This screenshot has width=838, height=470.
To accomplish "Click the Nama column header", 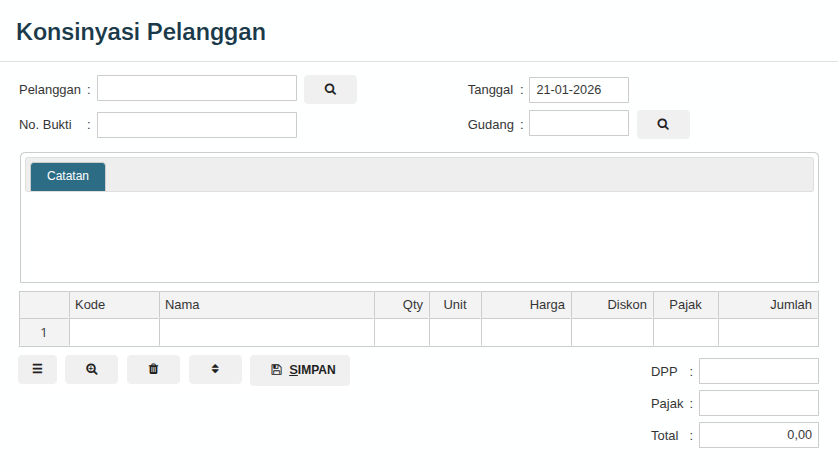I will (x=267, y=305).
